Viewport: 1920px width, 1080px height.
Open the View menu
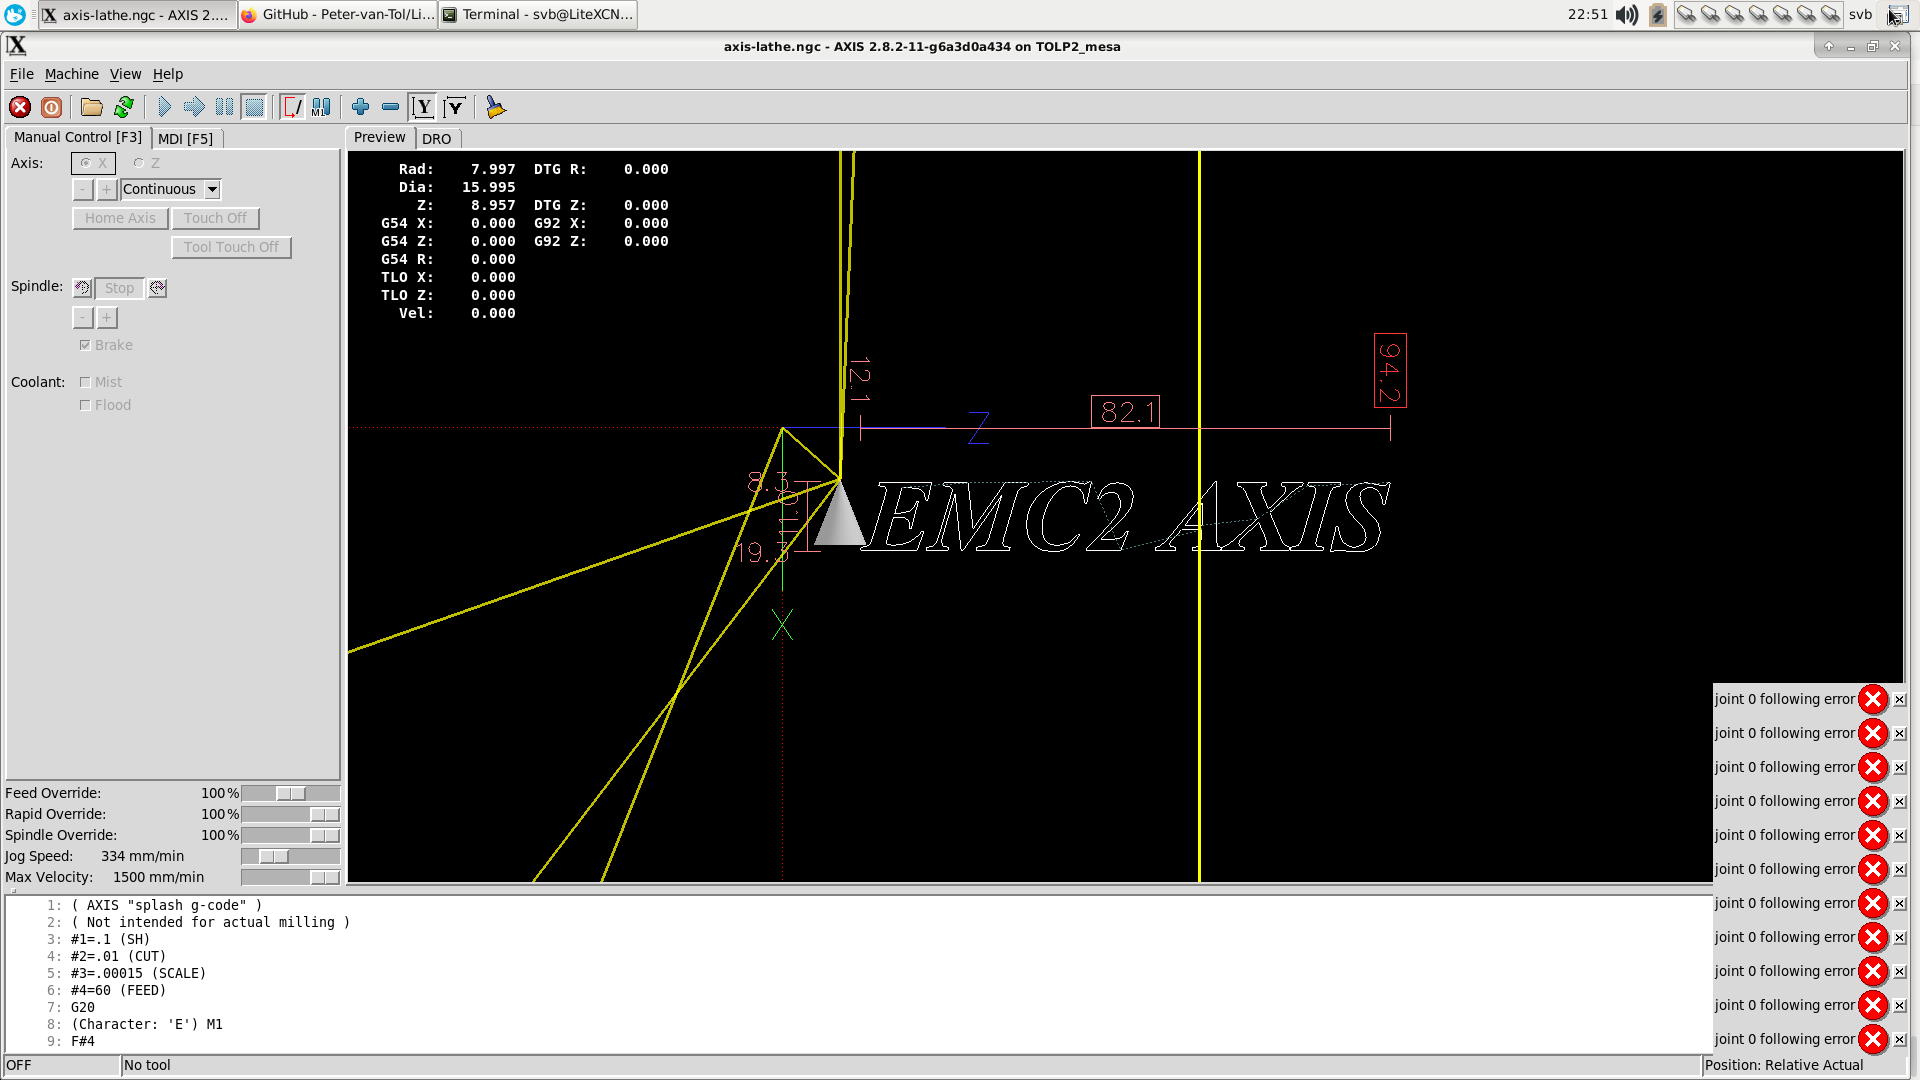click(126, 74)
